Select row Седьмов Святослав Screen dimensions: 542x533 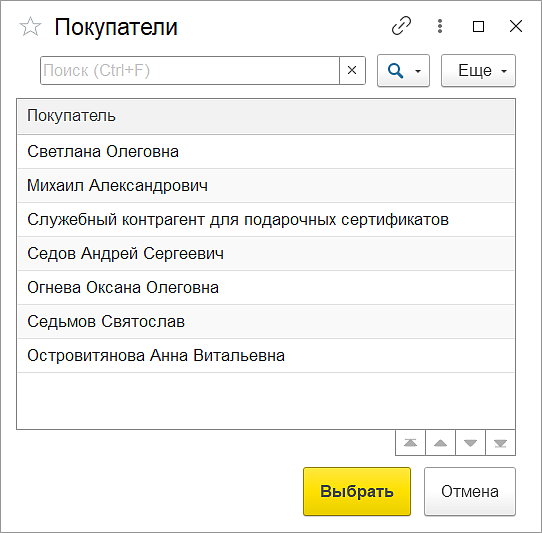[266, 321]
